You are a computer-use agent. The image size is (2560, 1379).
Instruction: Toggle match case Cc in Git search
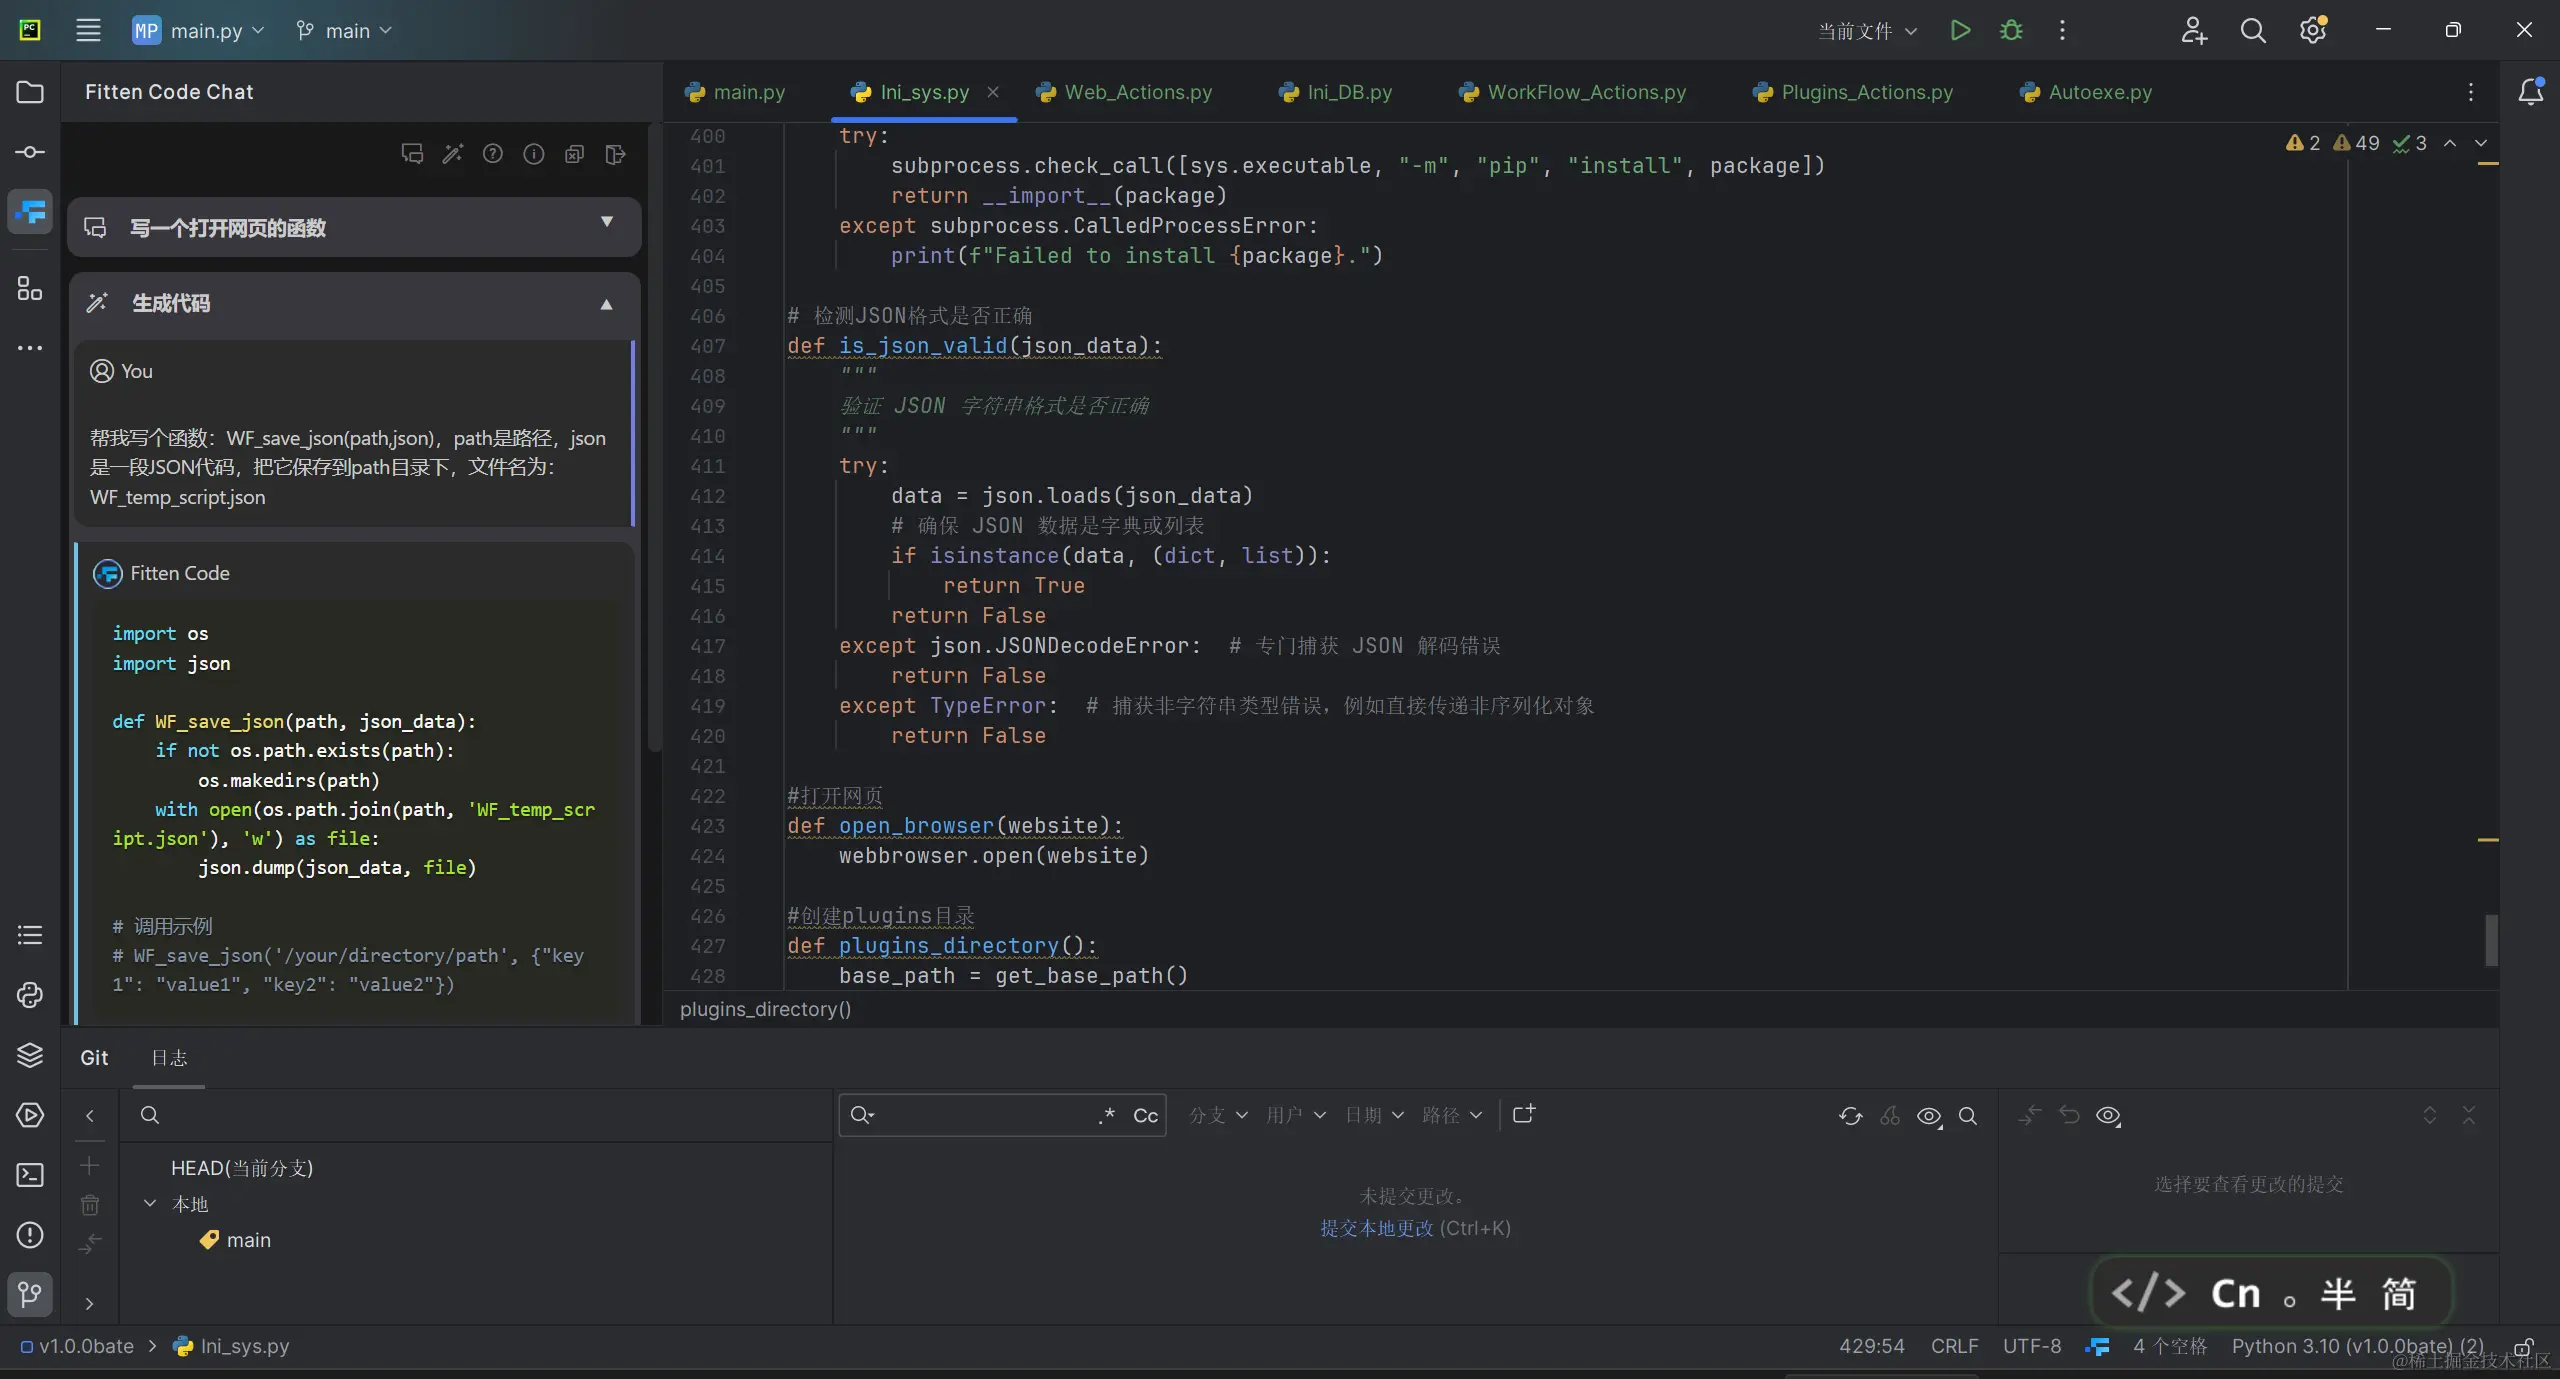tap(1145, 1115)
